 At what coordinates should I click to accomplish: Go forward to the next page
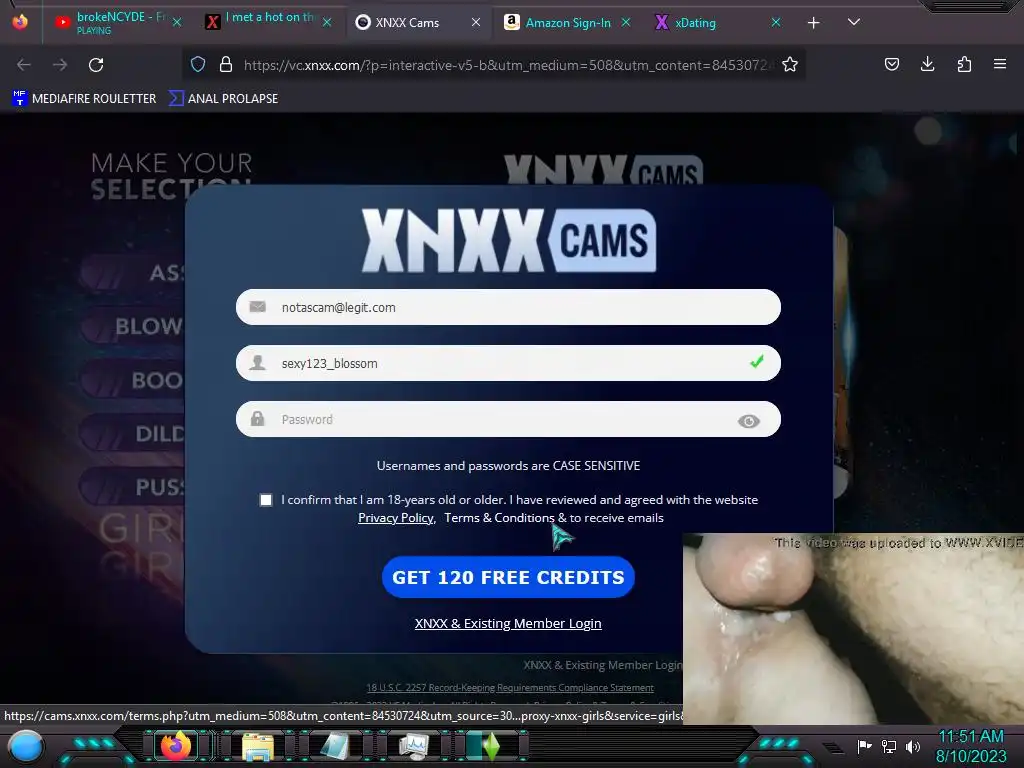click(60, 65)
